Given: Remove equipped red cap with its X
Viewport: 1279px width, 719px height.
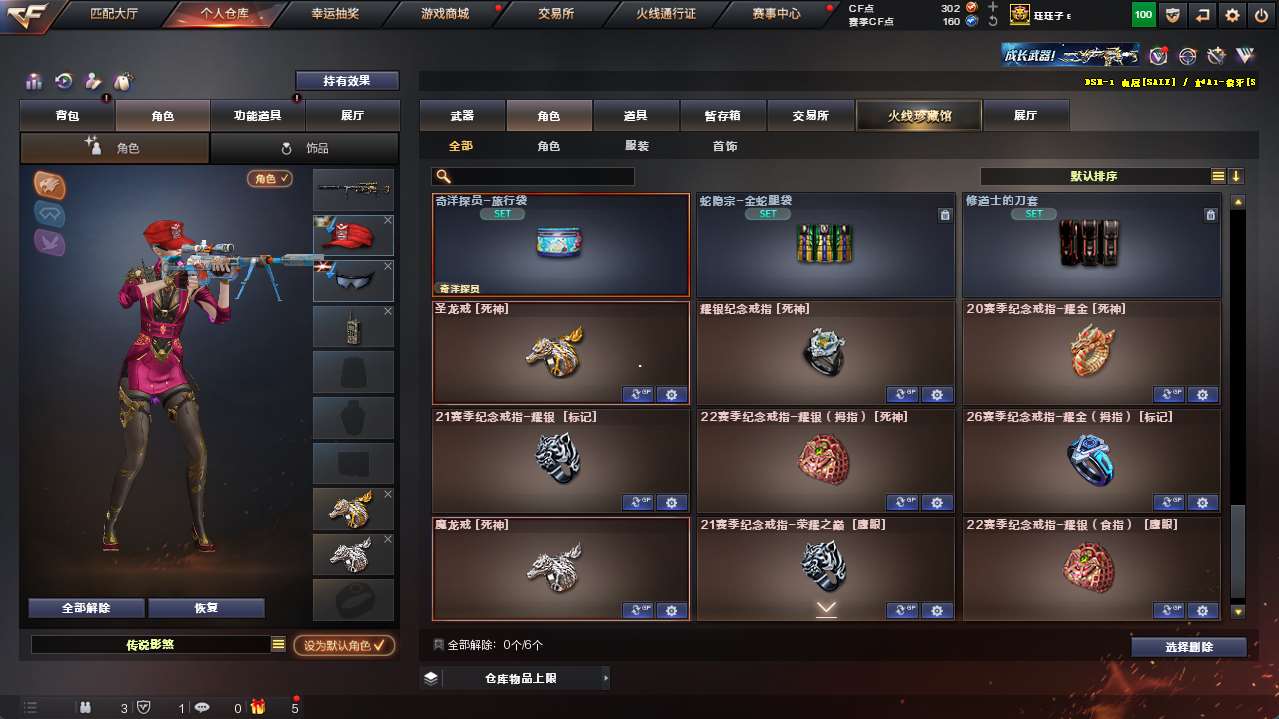Looking at the screenshot, I should pyautogui.click(x=388, y=220).
